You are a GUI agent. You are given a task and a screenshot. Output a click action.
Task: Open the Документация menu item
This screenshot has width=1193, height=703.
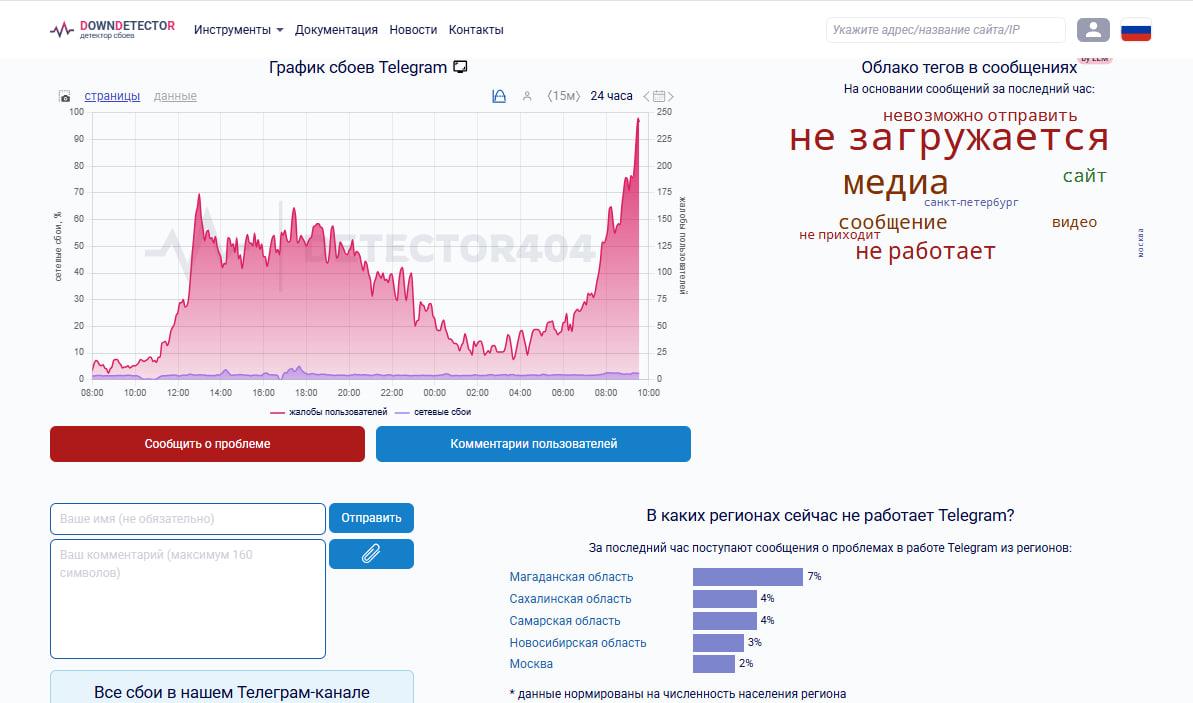(336, 30)
